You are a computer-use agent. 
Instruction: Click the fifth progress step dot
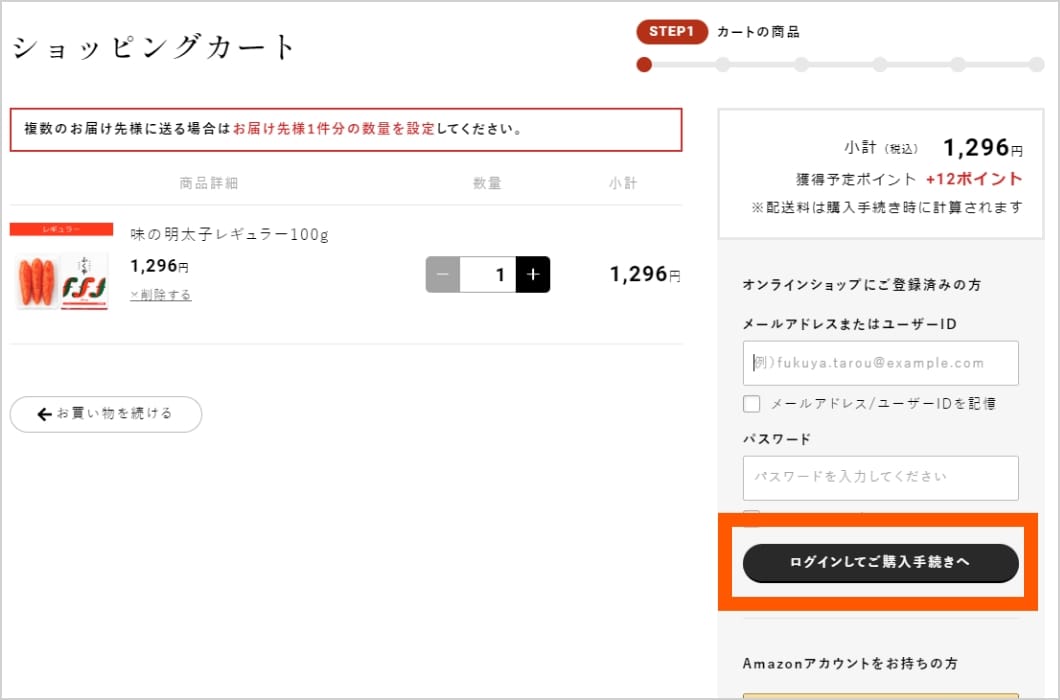[x=958, y=65]
